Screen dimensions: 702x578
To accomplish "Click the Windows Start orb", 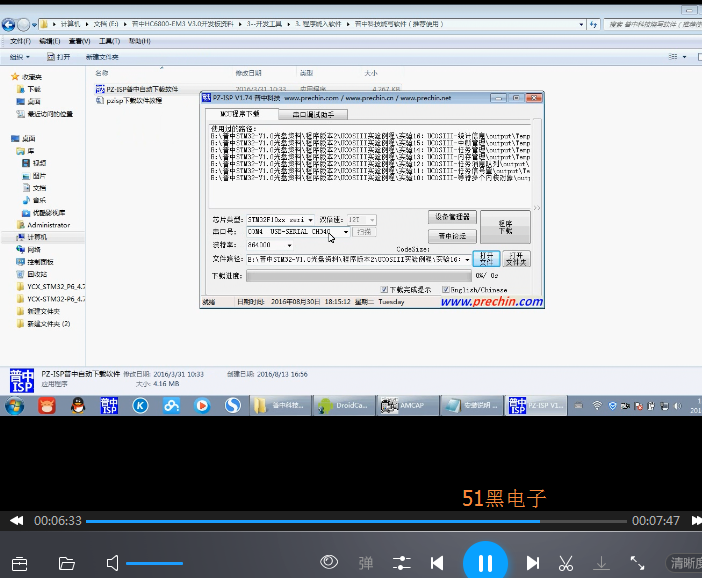I will click(15, 406).
